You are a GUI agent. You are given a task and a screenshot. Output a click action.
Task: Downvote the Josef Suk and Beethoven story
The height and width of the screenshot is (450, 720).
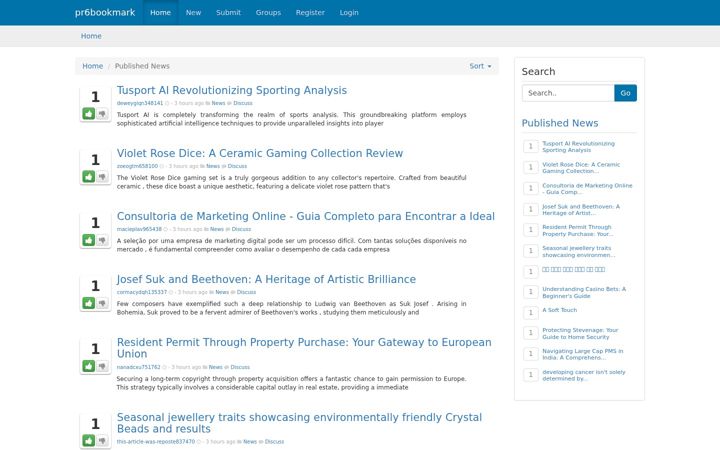click(x=102, y=303)
